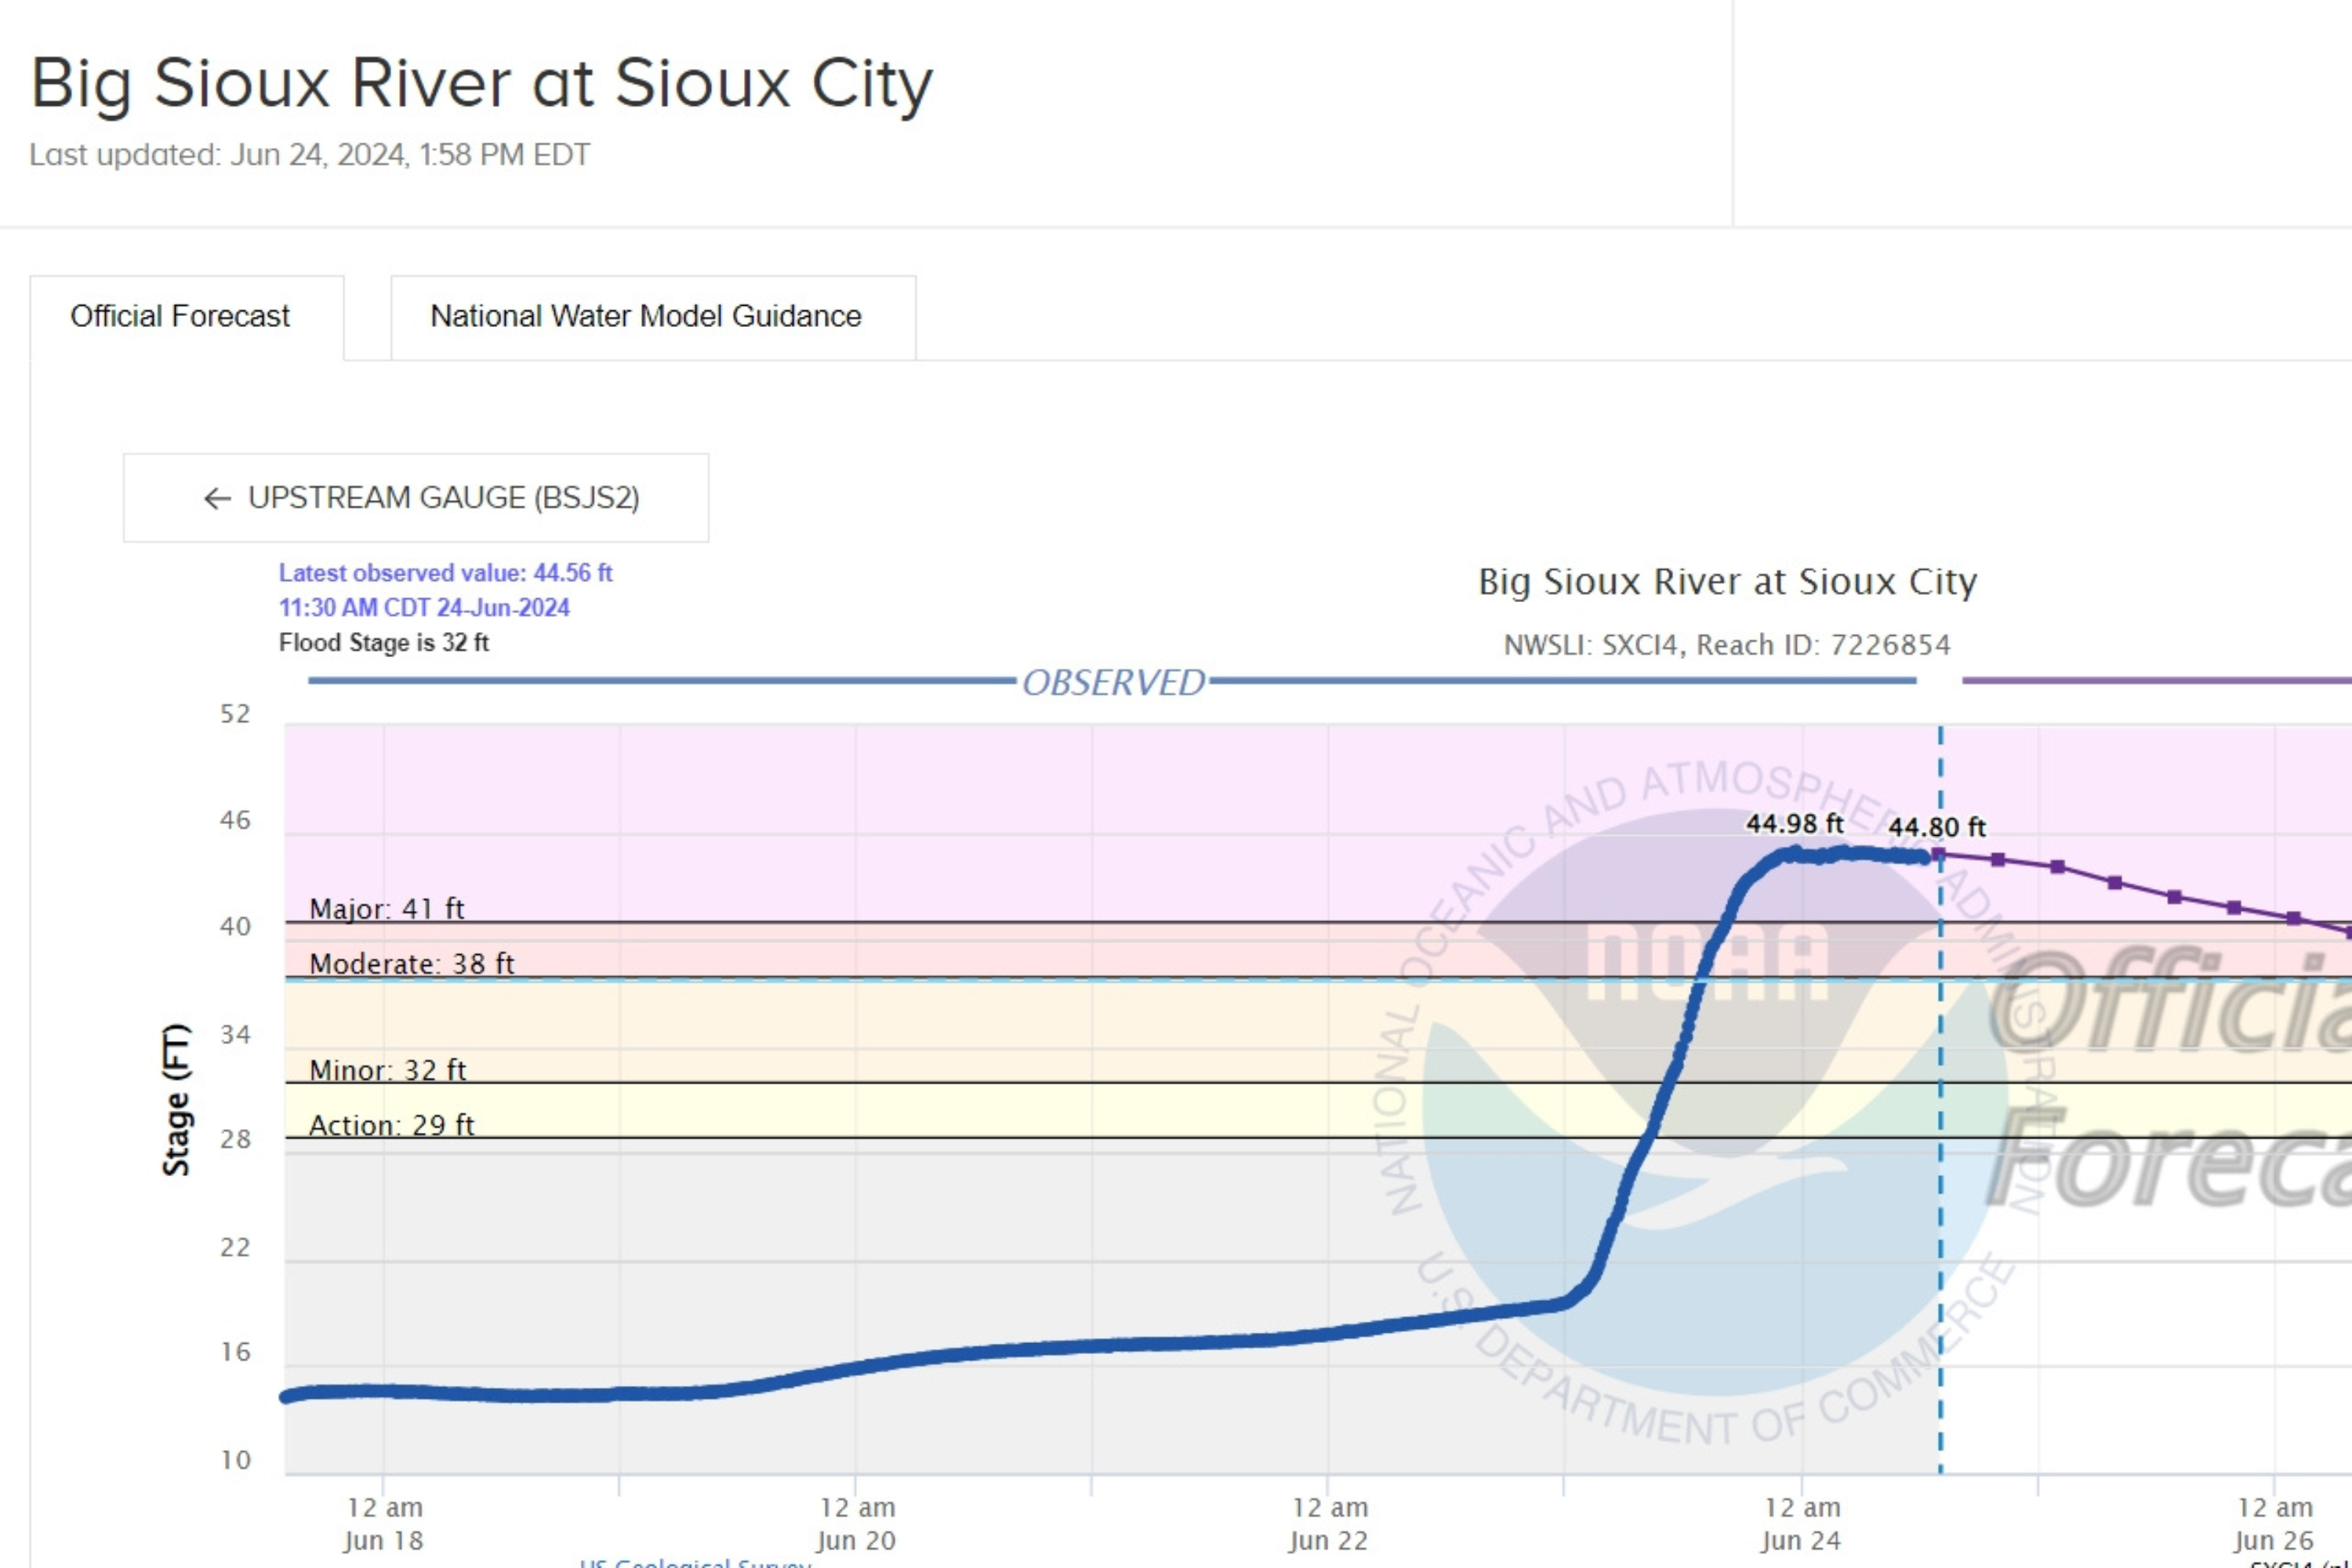
Task: Click the left arrow icon beside Upstream Gauge
Action: point(217,498)
